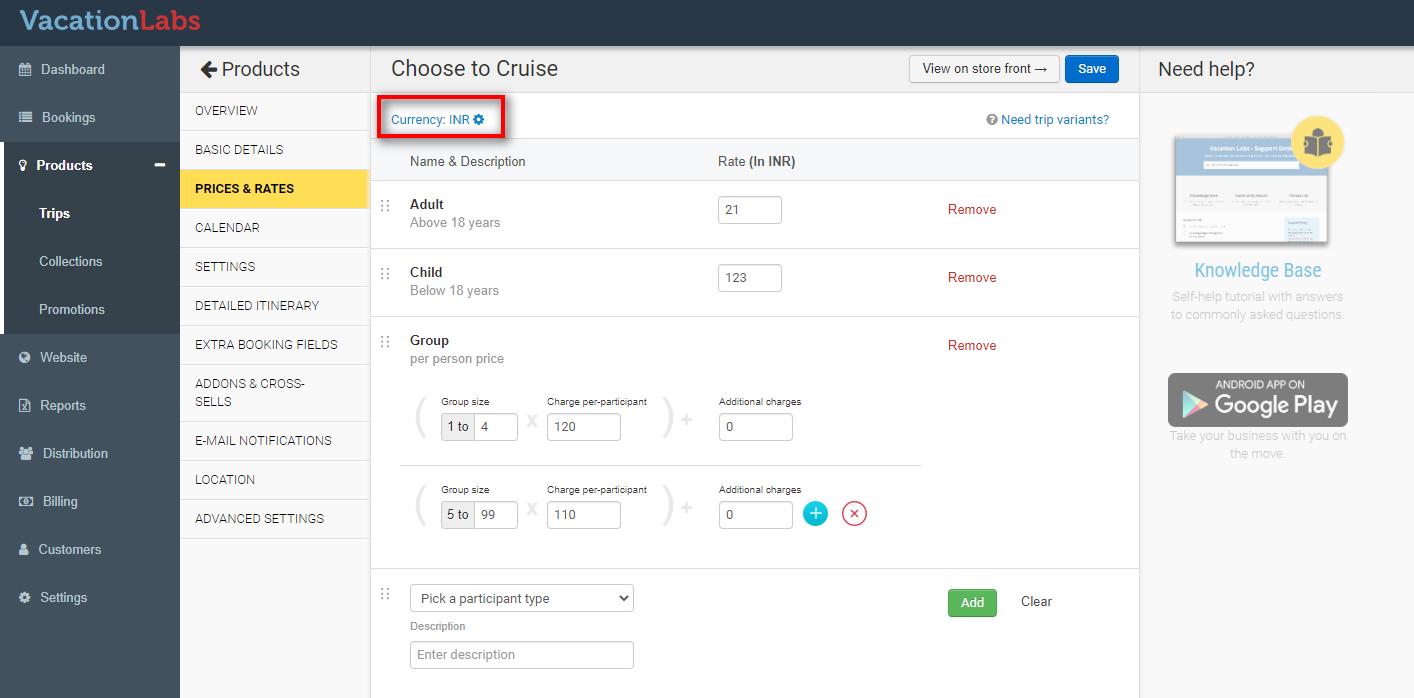This screenshot has height=698, width=1414.
Task: Focus the Enter description text field
Action: pyautogui.click(x=521, y=655)
